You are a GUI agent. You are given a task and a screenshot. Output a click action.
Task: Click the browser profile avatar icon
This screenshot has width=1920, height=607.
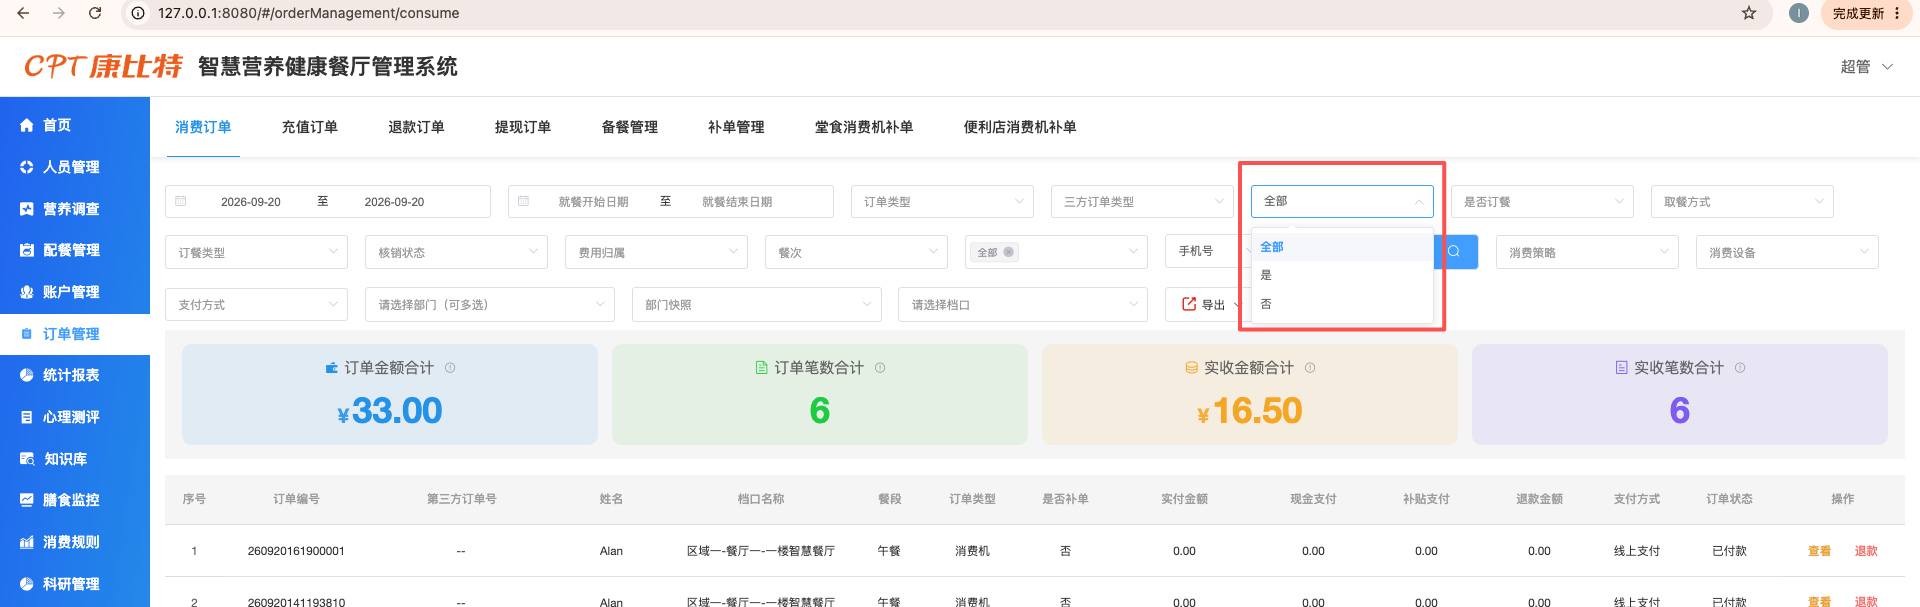coord(1799,13)
